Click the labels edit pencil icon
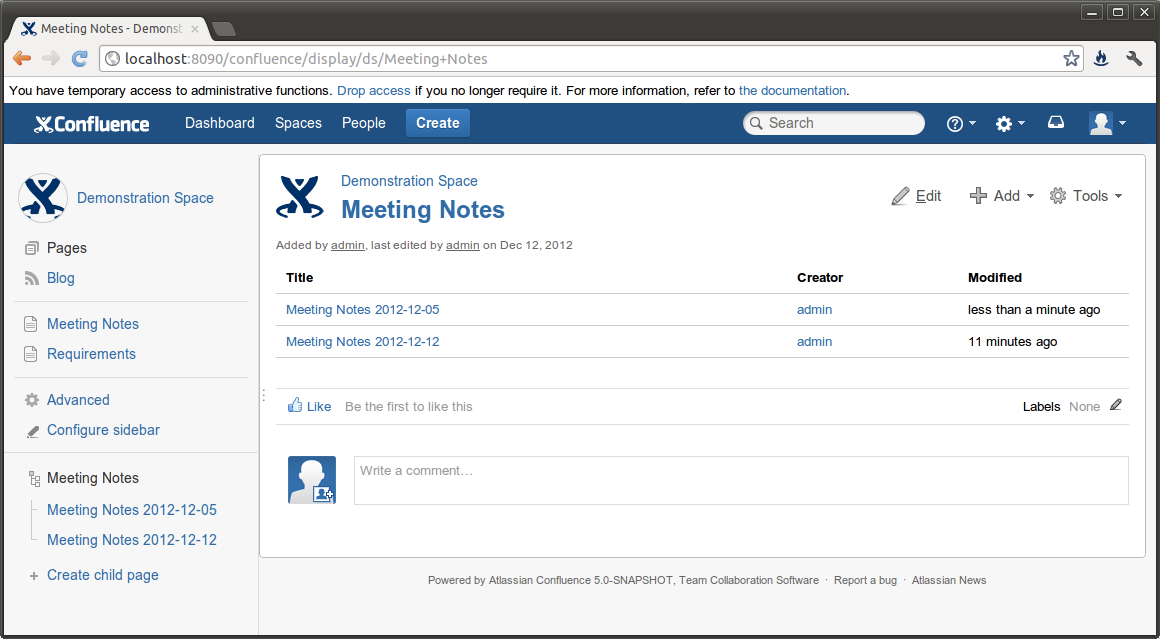Screen dimensions: 1160x639 click(1116, 405)
